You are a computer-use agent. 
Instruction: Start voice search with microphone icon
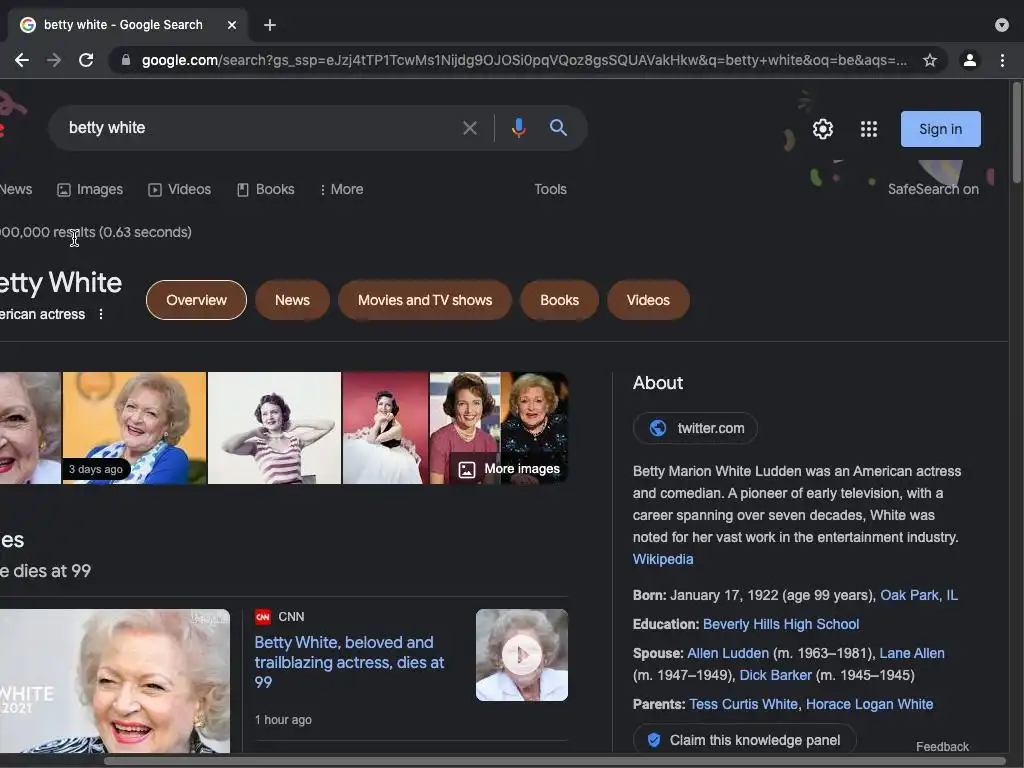519,128
